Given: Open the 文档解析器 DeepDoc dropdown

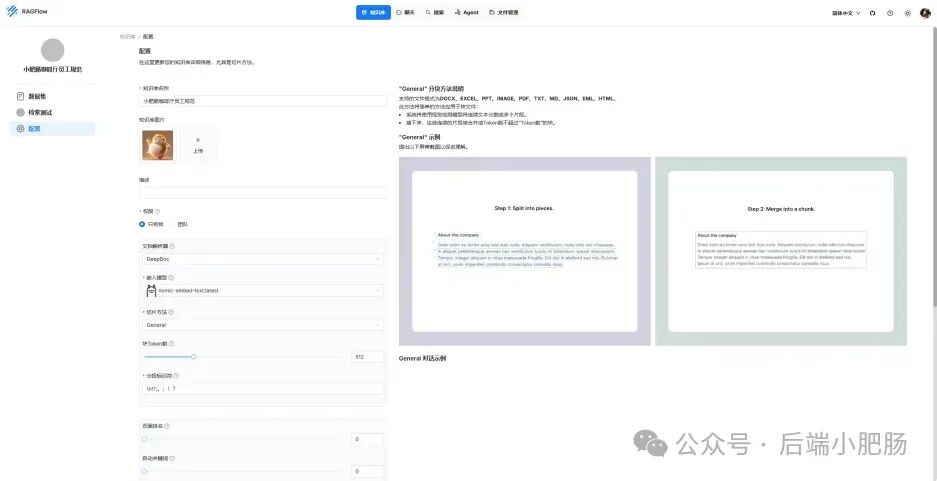Looking at the screenshot, I should (263, 259).
